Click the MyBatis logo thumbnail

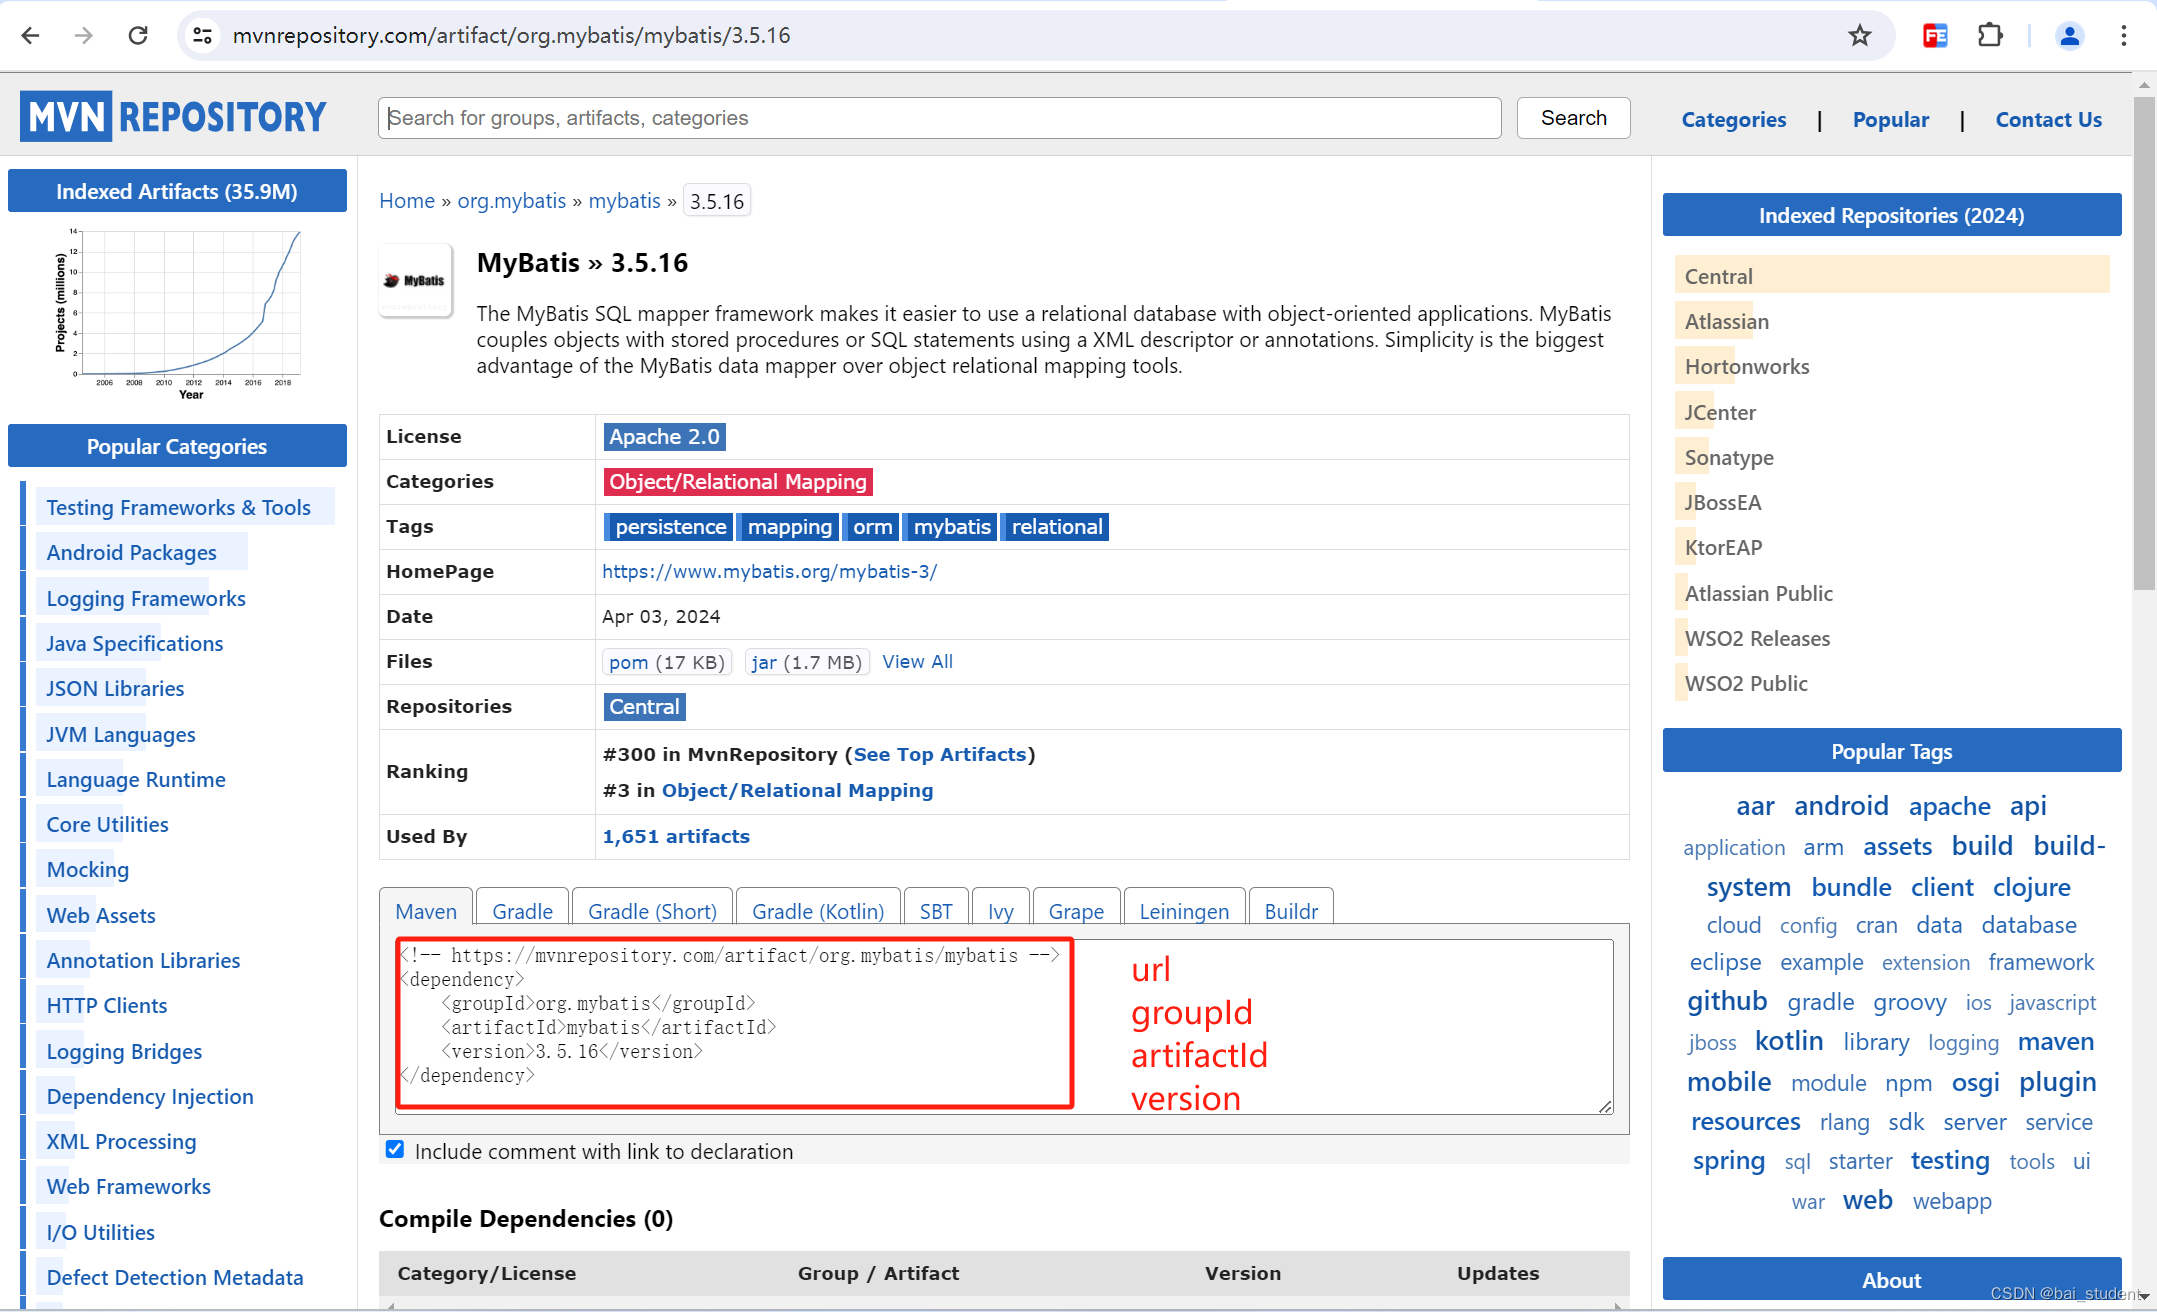(x=416, y=281)
